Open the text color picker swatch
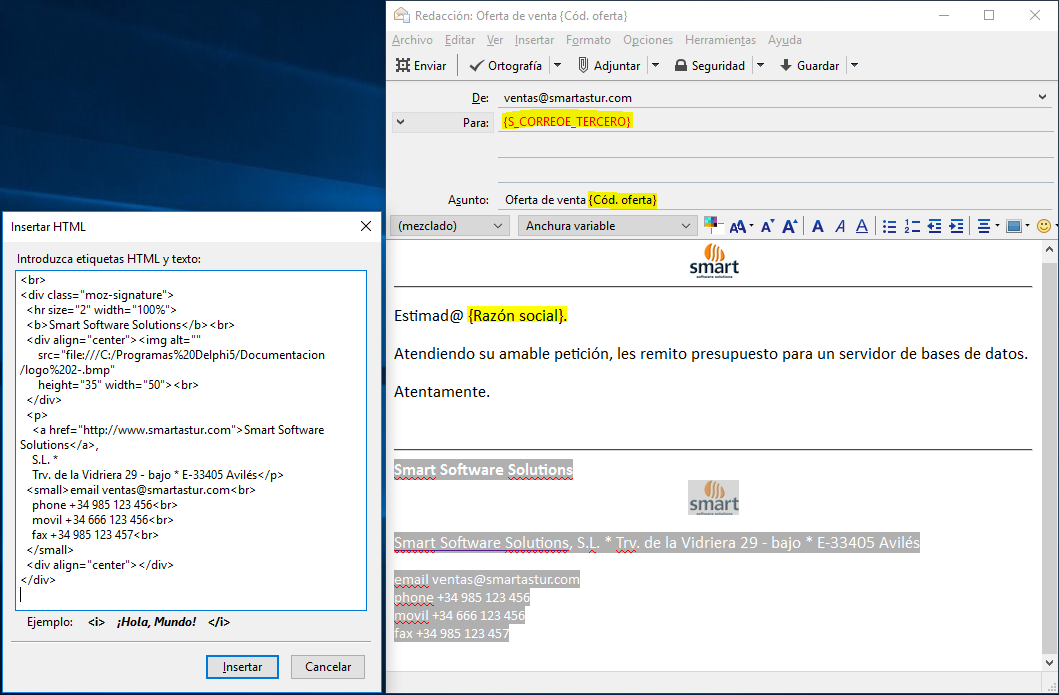 click(713, 225)
